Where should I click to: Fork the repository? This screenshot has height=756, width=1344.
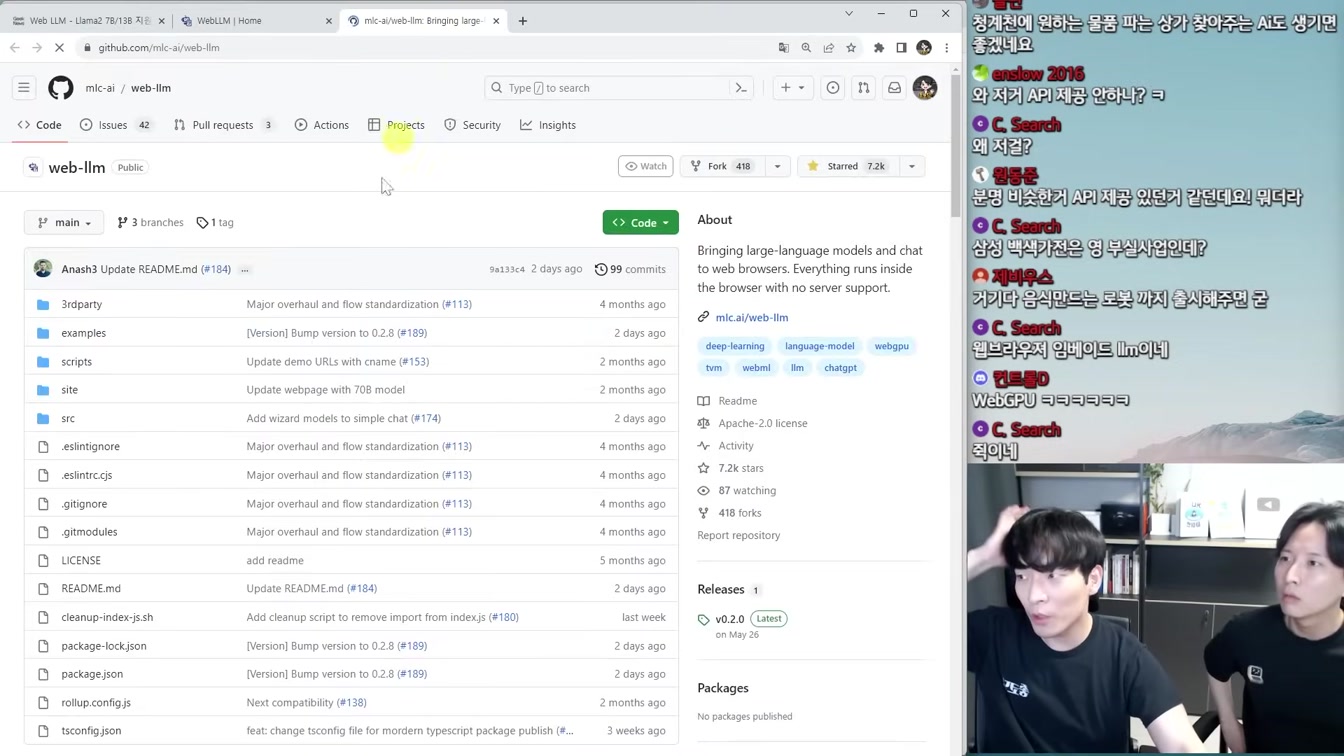[x=722, y=166]
